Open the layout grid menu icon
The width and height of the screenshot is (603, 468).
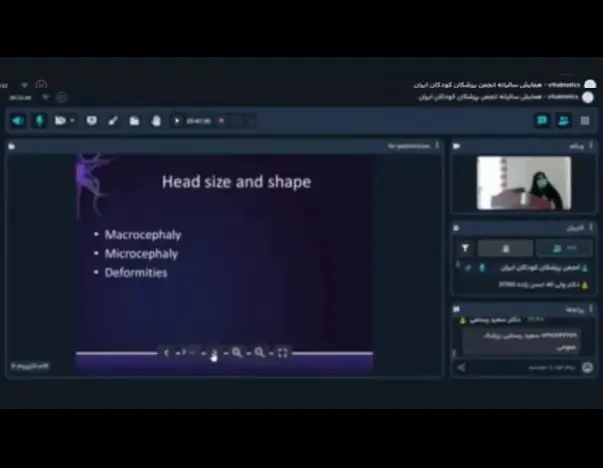coord(585,120)
